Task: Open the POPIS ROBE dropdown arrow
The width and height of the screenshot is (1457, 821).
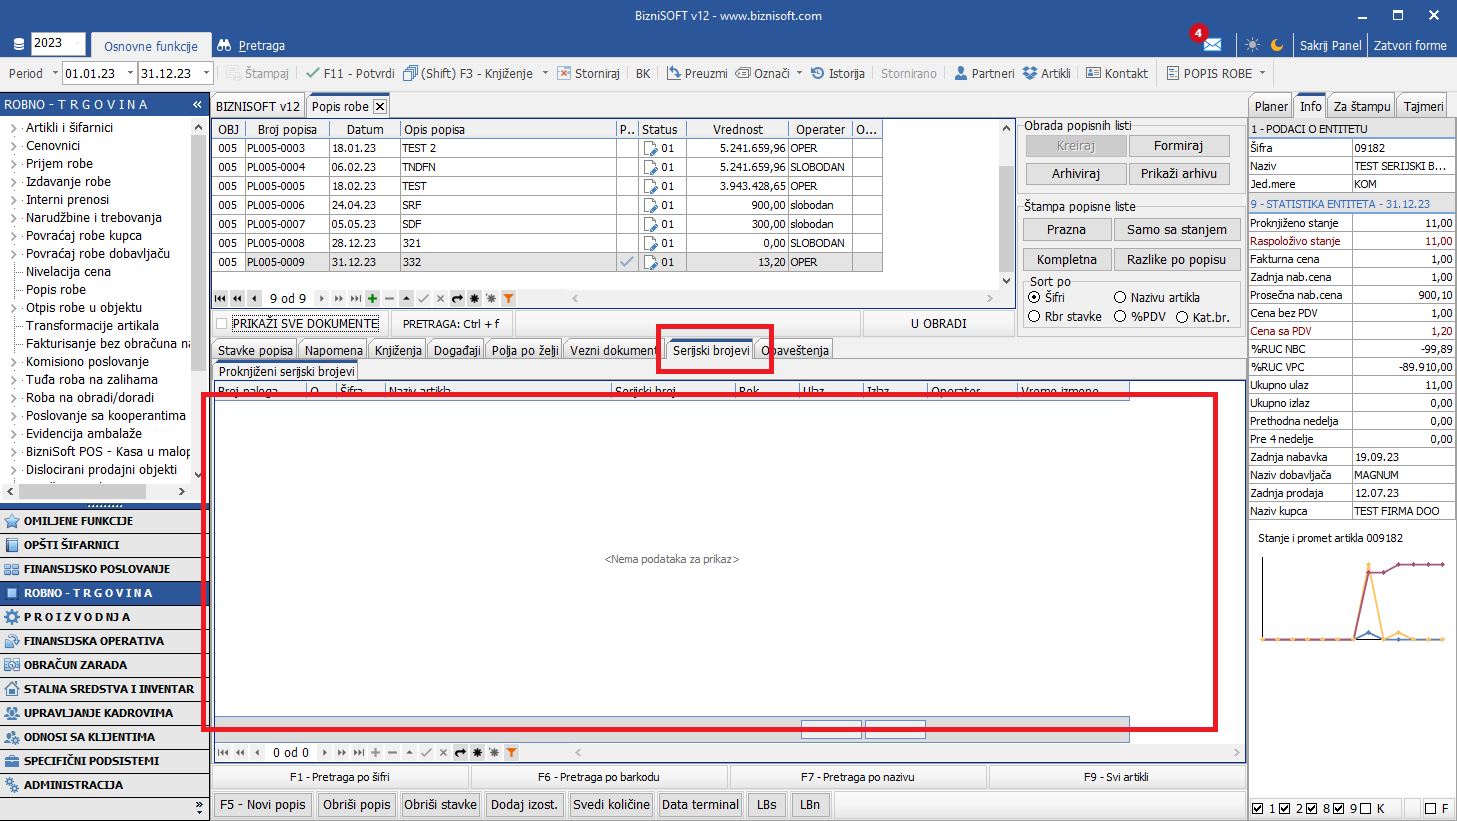Action: tap(1262, 73)
